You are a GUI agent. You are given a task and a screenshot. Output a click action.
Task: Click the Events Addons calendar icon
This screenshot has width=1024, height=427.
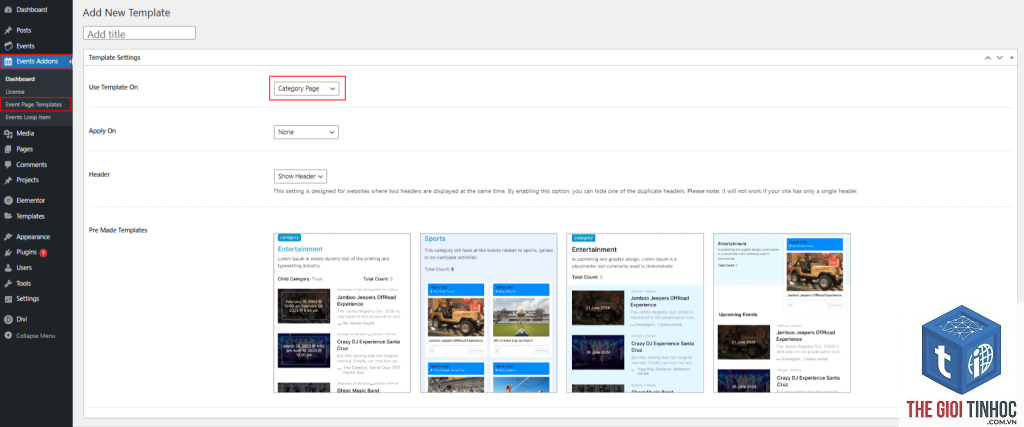8,62
